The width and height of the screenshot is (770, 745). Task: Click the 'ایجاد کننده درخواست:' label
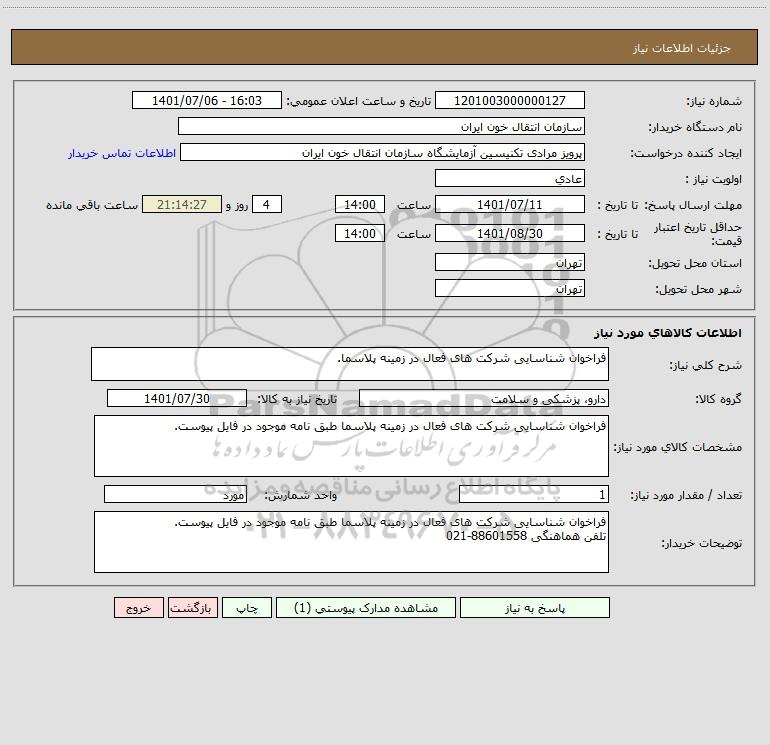(x=686, y=153)
